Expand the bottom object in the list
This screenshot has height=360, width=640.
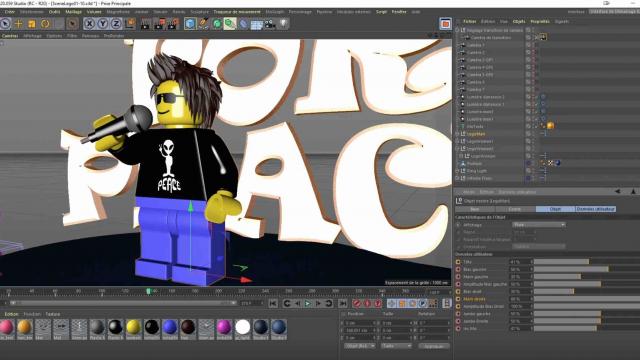[x=457, y=178]
